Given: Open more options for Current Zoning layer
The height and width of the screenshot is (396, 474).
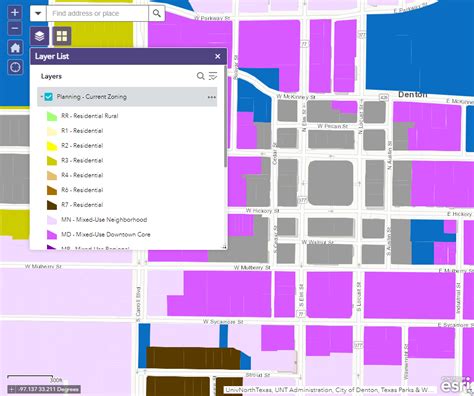Looking at the screenshot, I should click(x=212, y=97).
